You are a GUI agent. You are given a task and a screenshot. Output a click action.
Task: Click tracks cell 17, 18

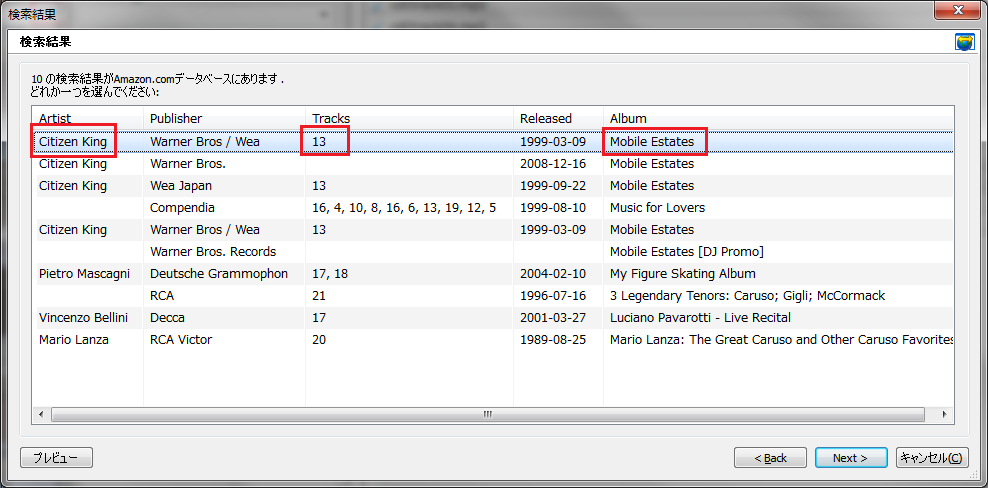330,274
